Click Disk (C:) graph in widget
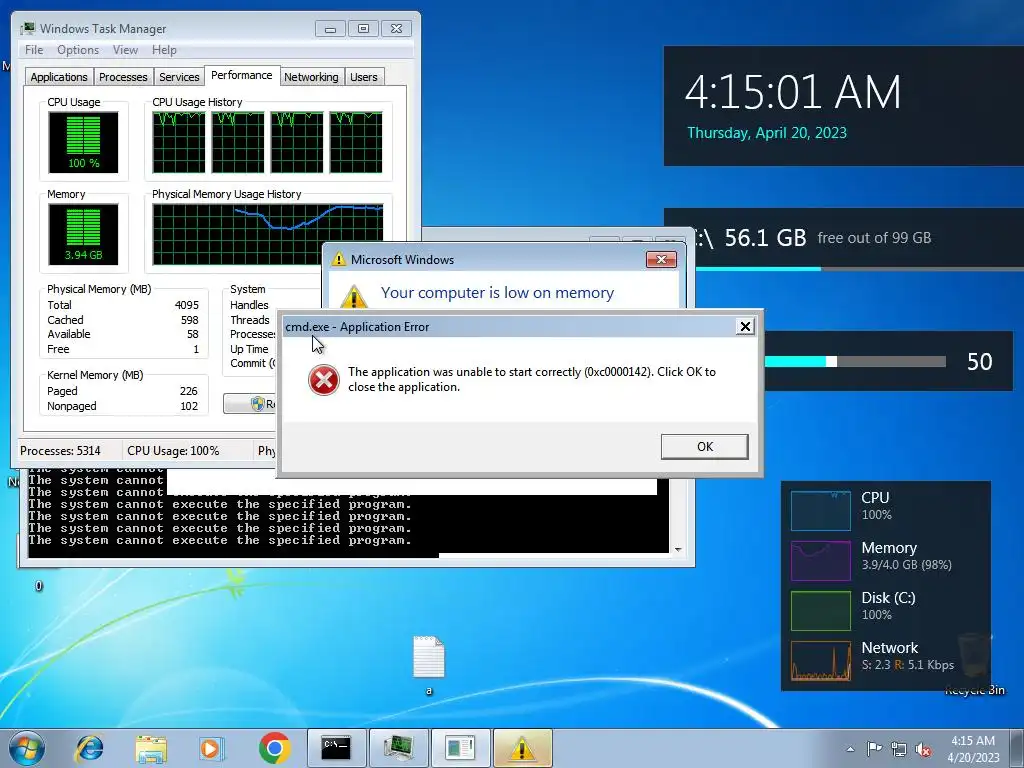Screen dimensions: 1024x768 pyautogui.click(x=821, y=611)
